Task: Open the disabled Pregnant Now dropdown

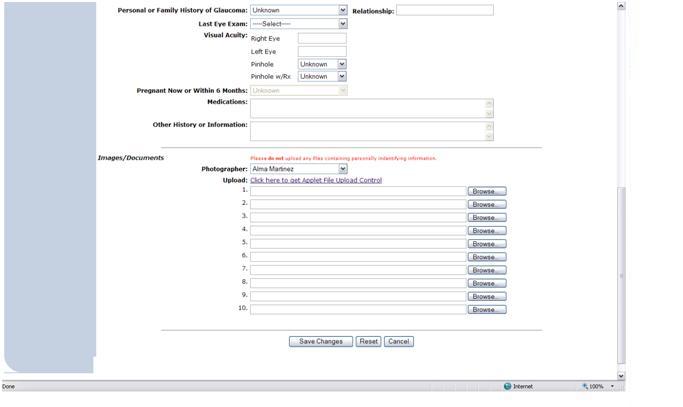Action: pos(298,91)
